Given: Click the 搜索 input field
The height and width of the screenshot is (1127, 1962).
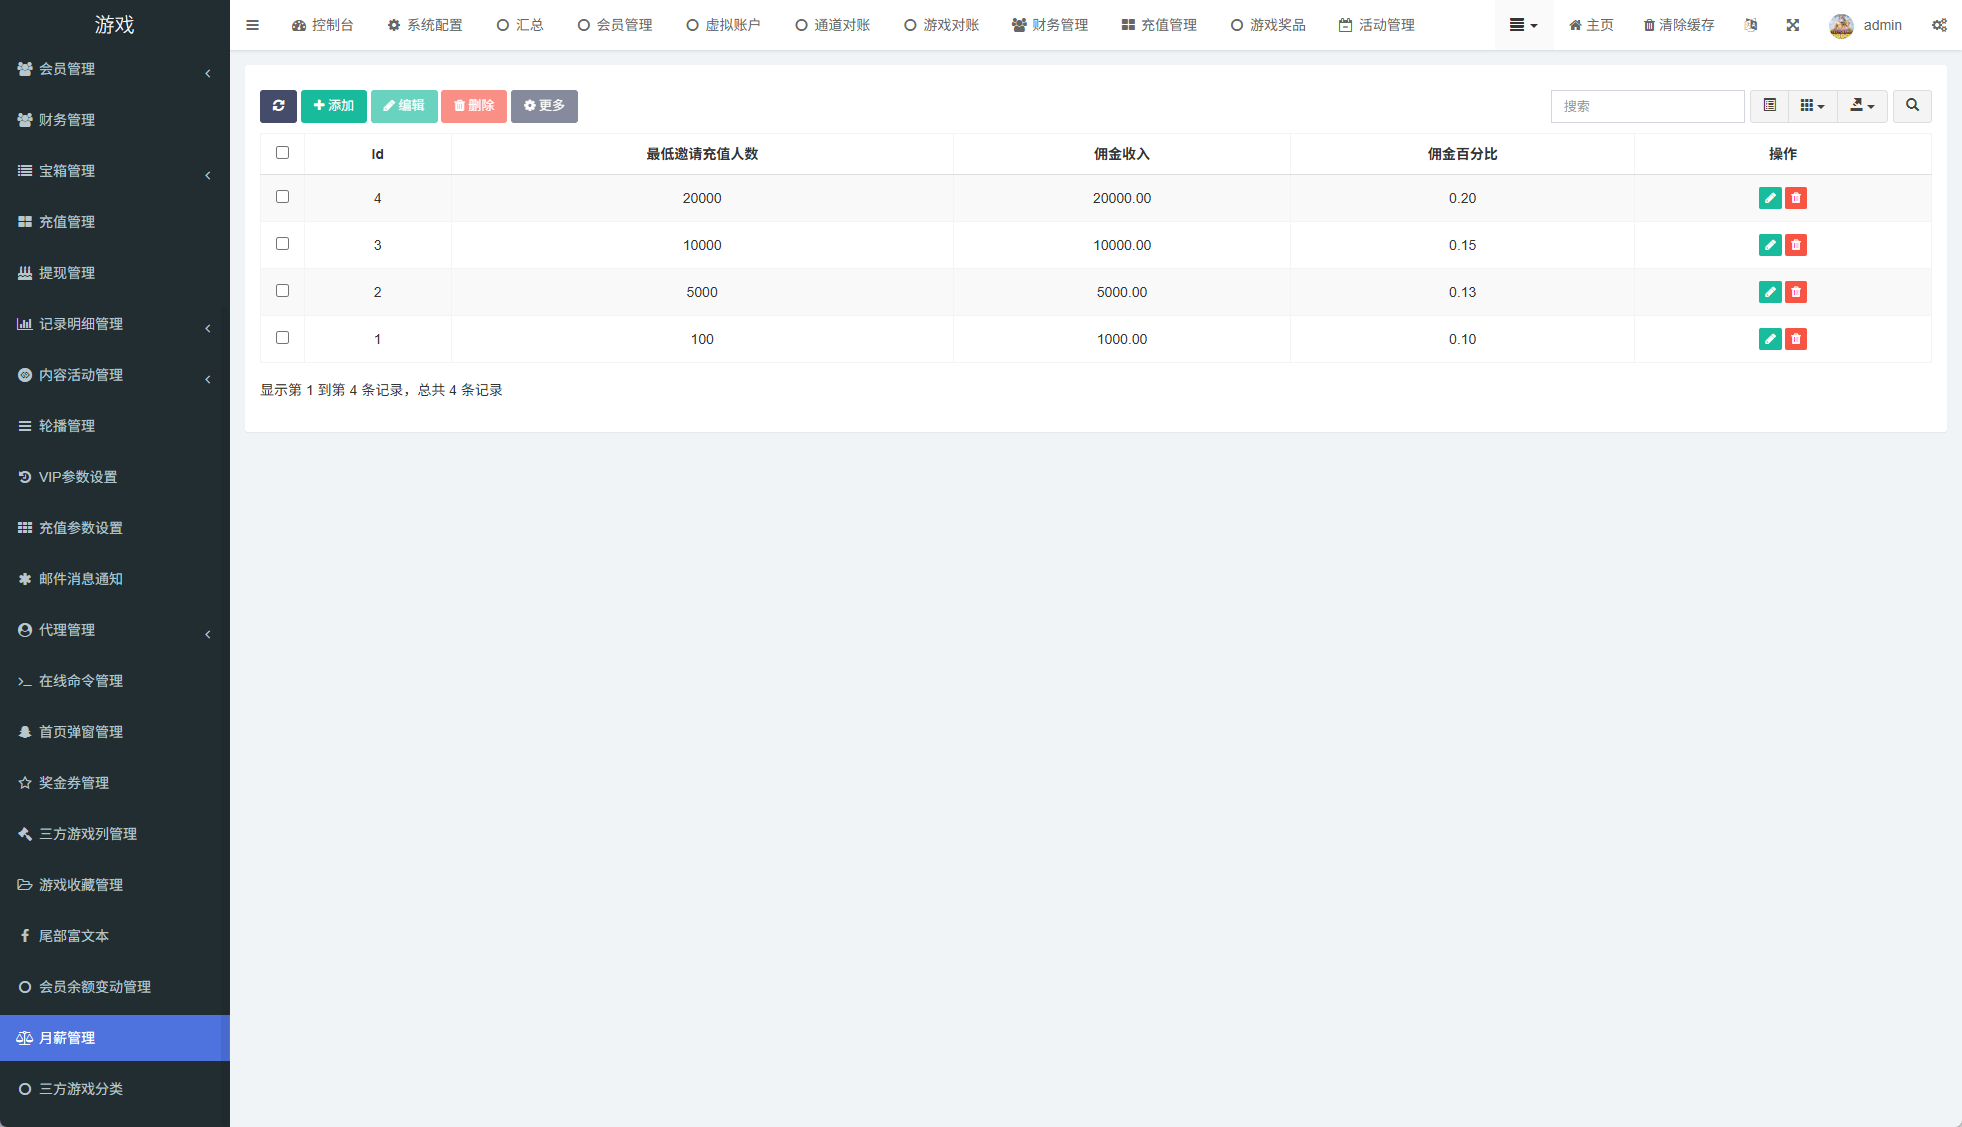Looking at the screenshot, I should point(1646,106).
